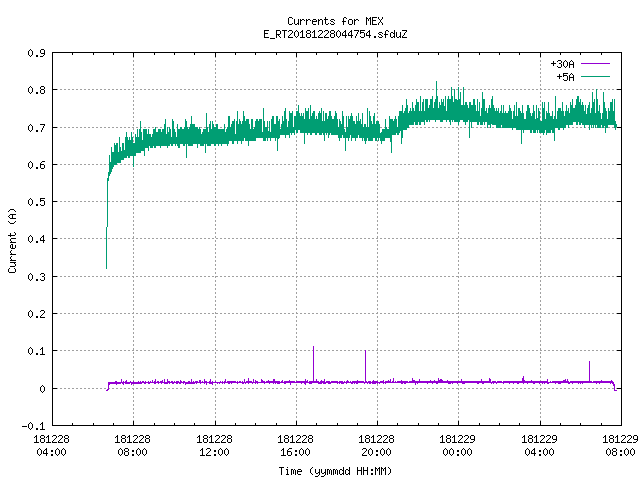Click the y-axis value 0.1

[x=36, y=351]
